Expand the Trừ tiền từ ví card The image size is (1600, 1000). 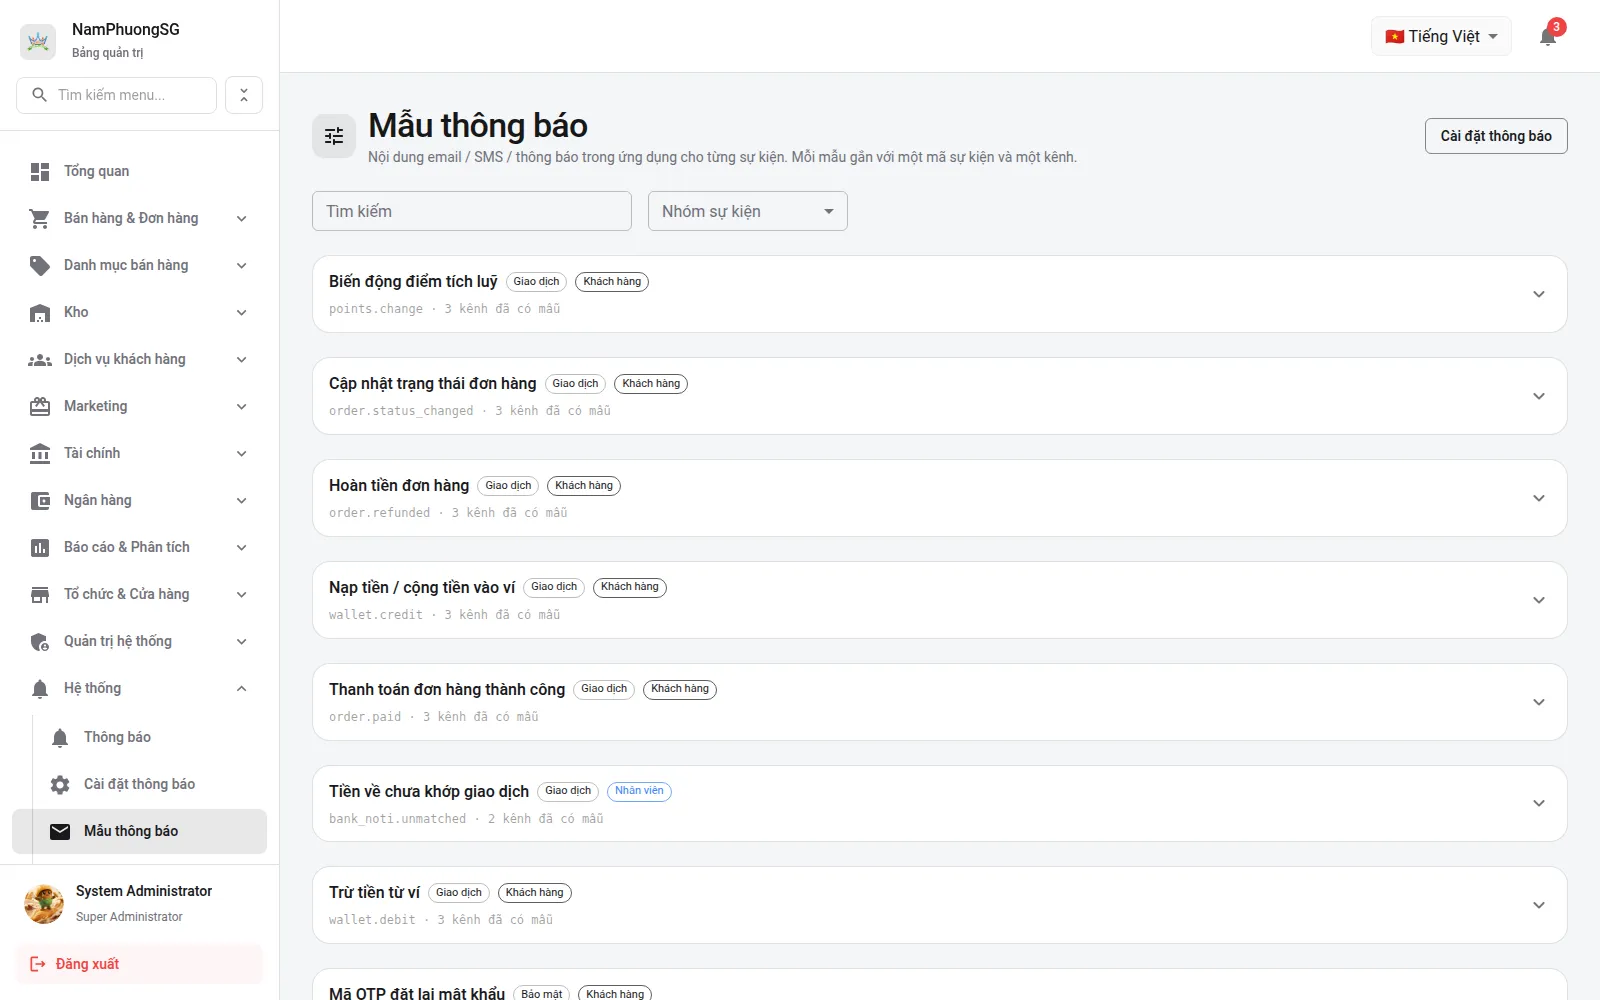[1539, 905]
